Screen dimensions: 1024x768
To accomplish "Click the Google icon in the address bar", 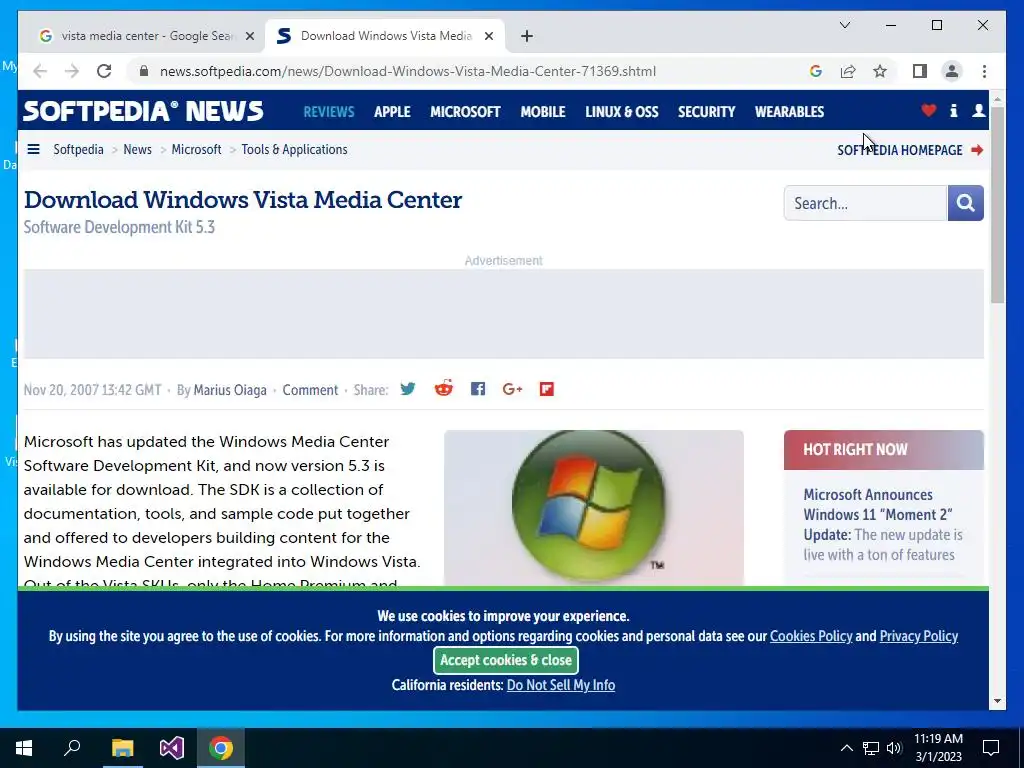I will pos(816,71).
